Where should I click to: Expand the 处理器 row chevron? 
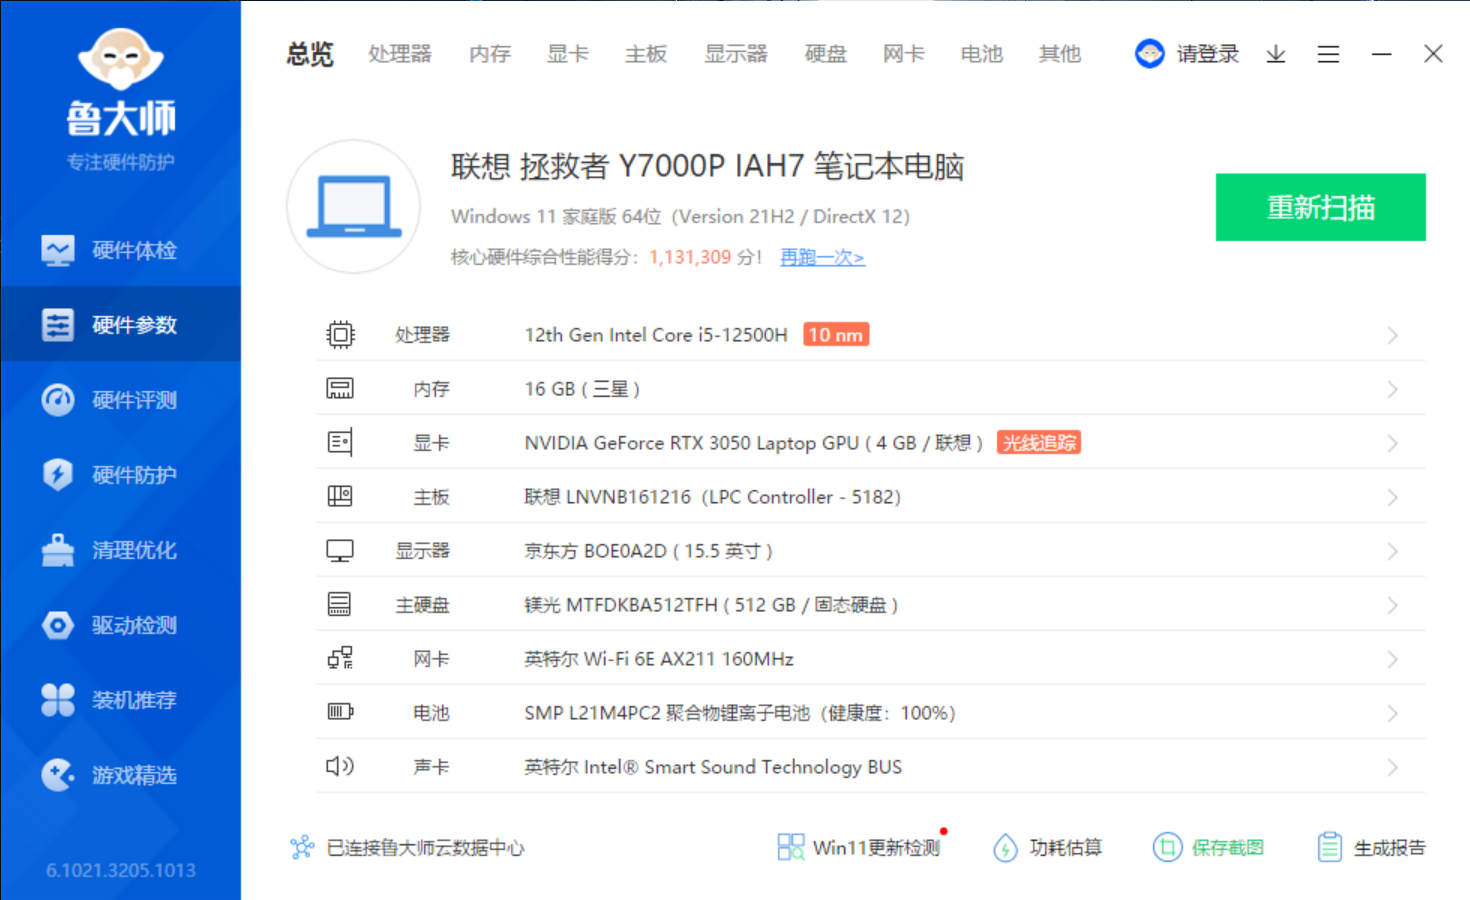coord(1392,335)
